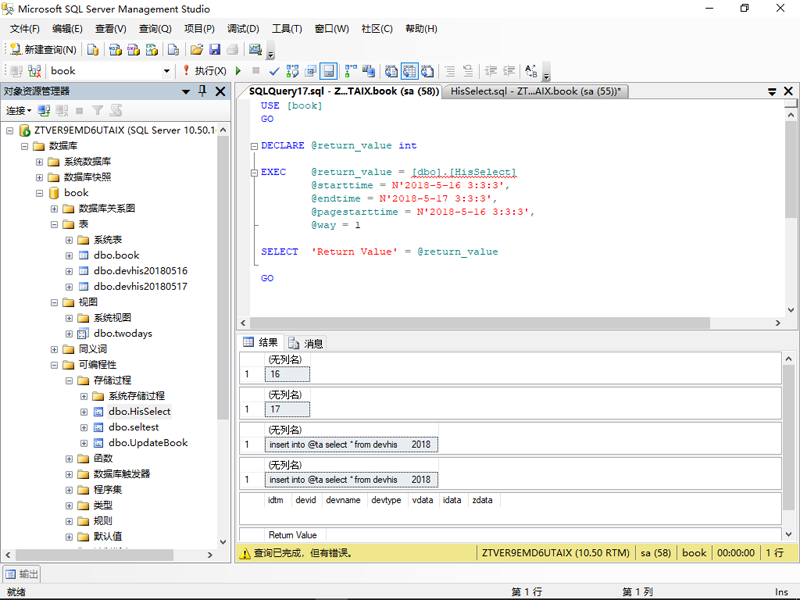The width and height of the screenshot is (800, 600).
Task: Switch to the 消息 messages tab
Action: pos(306,343)
